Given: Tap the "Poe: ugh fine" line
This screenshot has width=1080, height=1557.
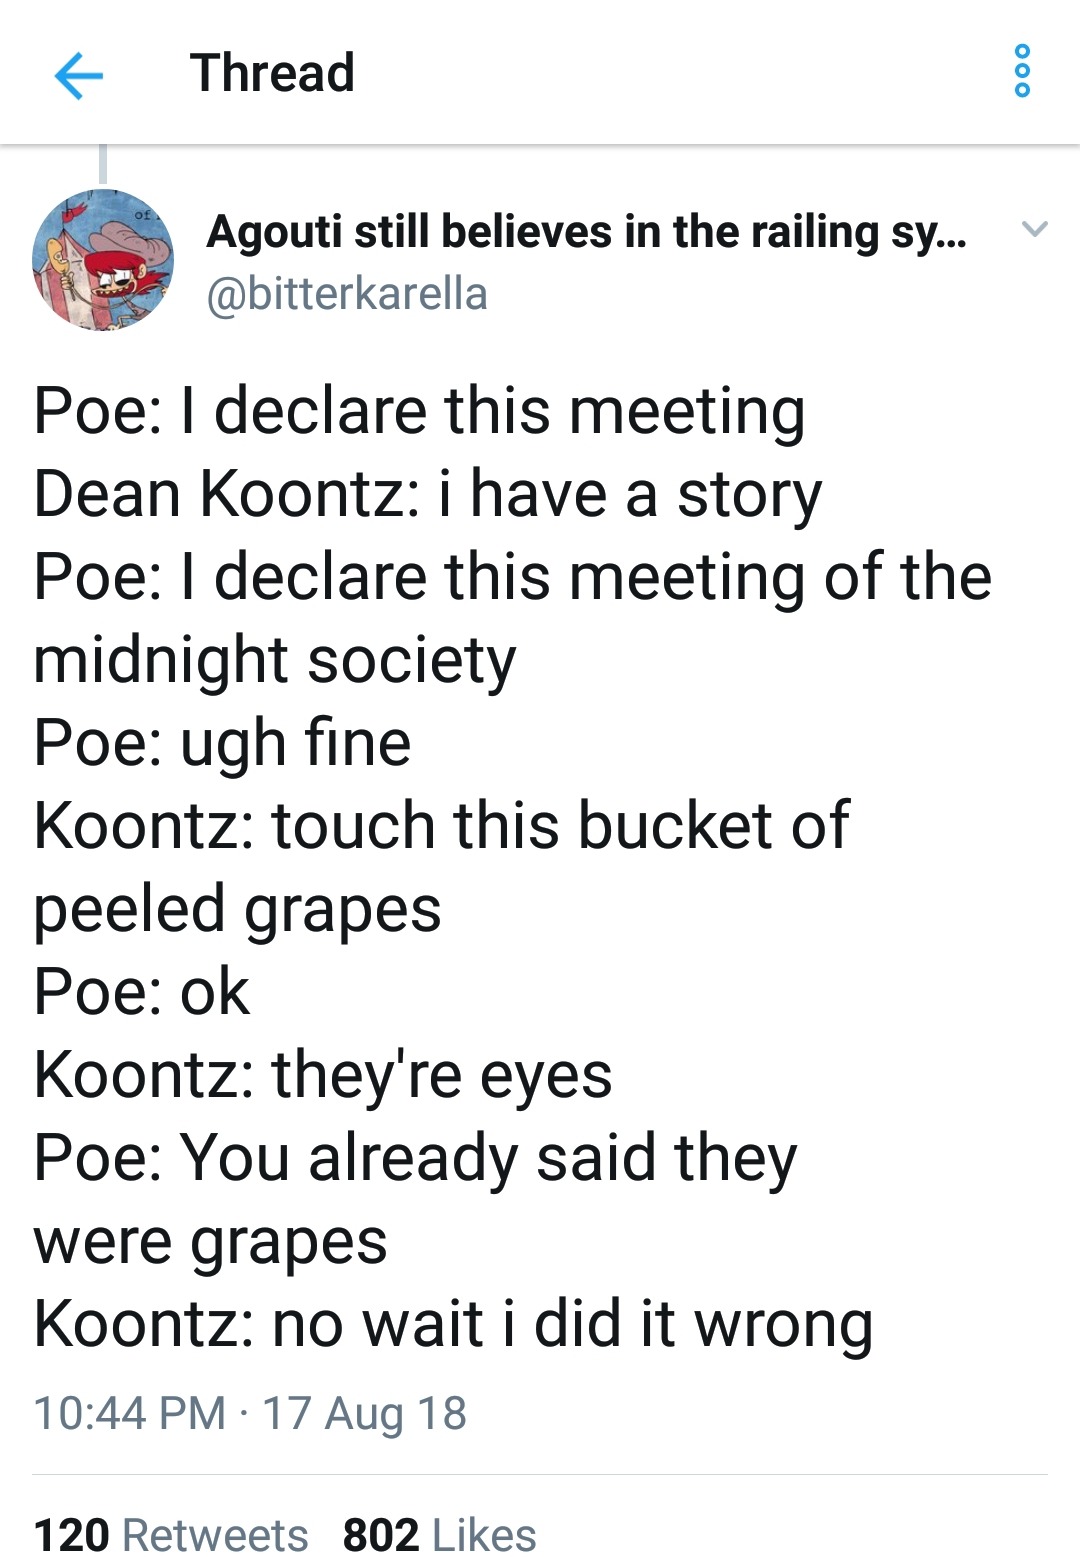Looking at the screenshot, I should pyautogui.click(x=222, y=743).
